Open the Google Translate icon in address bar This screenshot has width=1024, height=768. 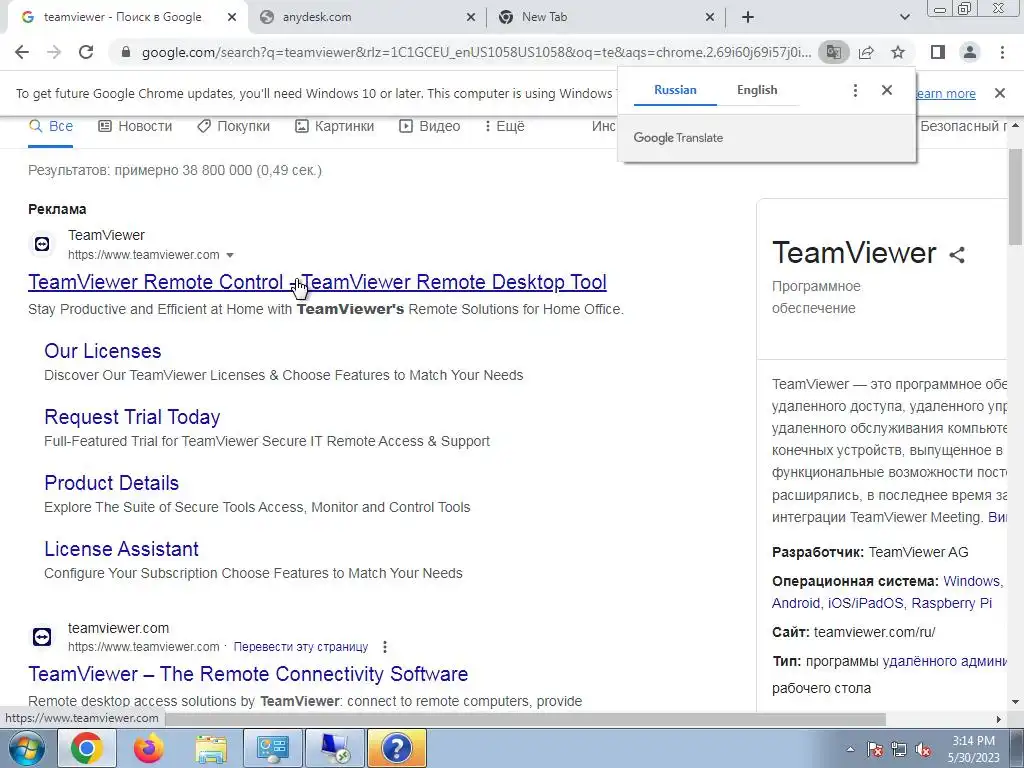[x=834, y=52]
